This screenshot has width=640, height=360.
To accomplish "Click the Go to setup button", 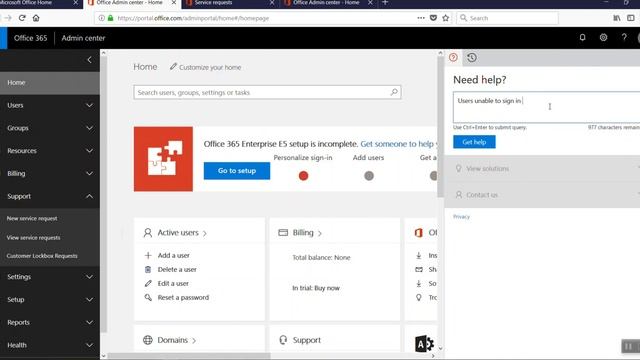I will pos(237,171).
